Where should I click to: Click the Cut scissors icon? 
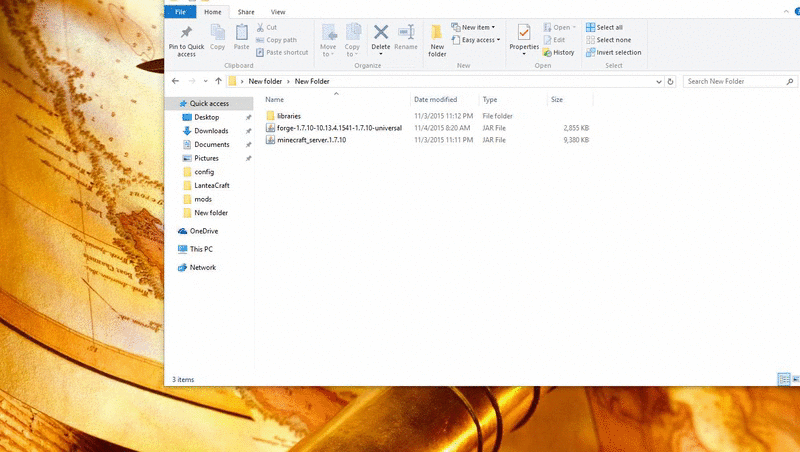coord(260,28)
